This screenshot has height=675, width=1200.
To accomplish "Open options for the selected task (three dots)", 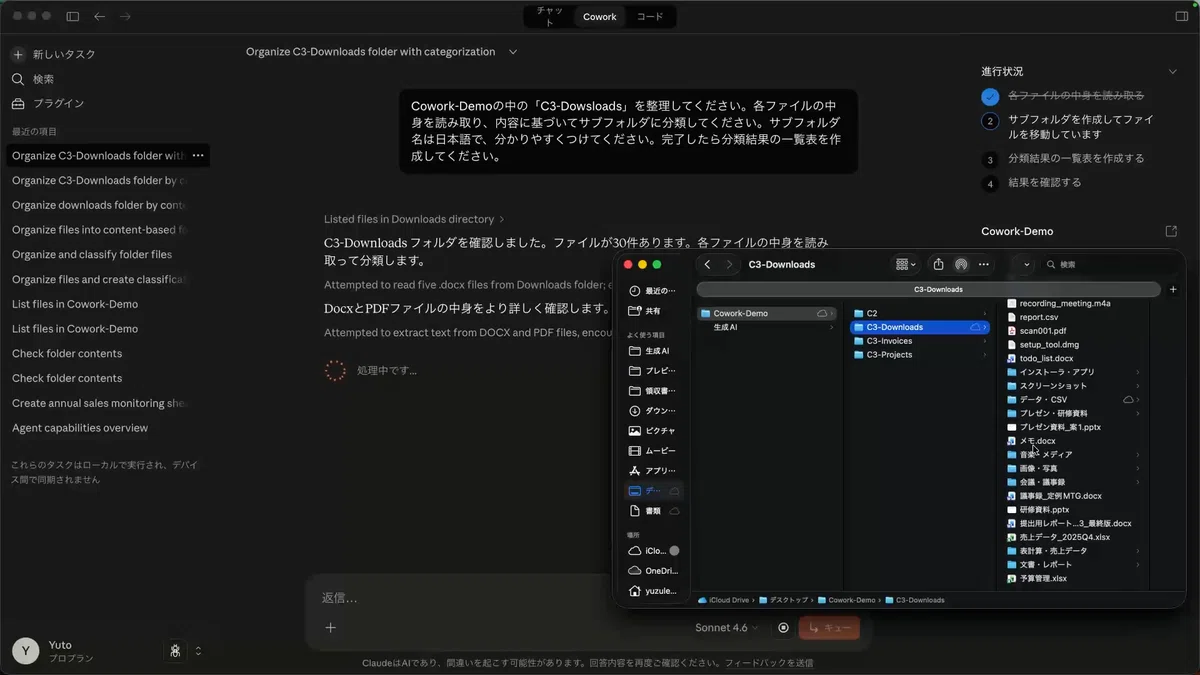I will (x=198, y=155).
